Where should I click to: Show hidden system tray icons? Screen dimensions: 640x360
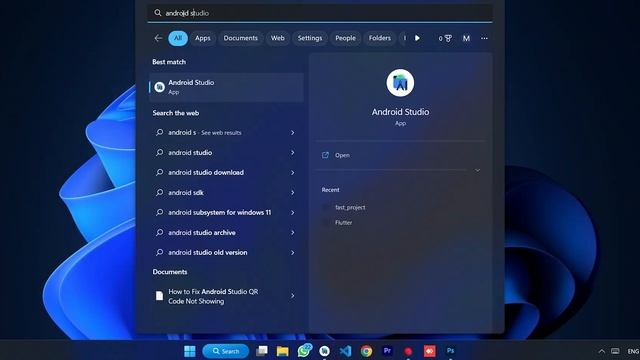click(602, 351)
